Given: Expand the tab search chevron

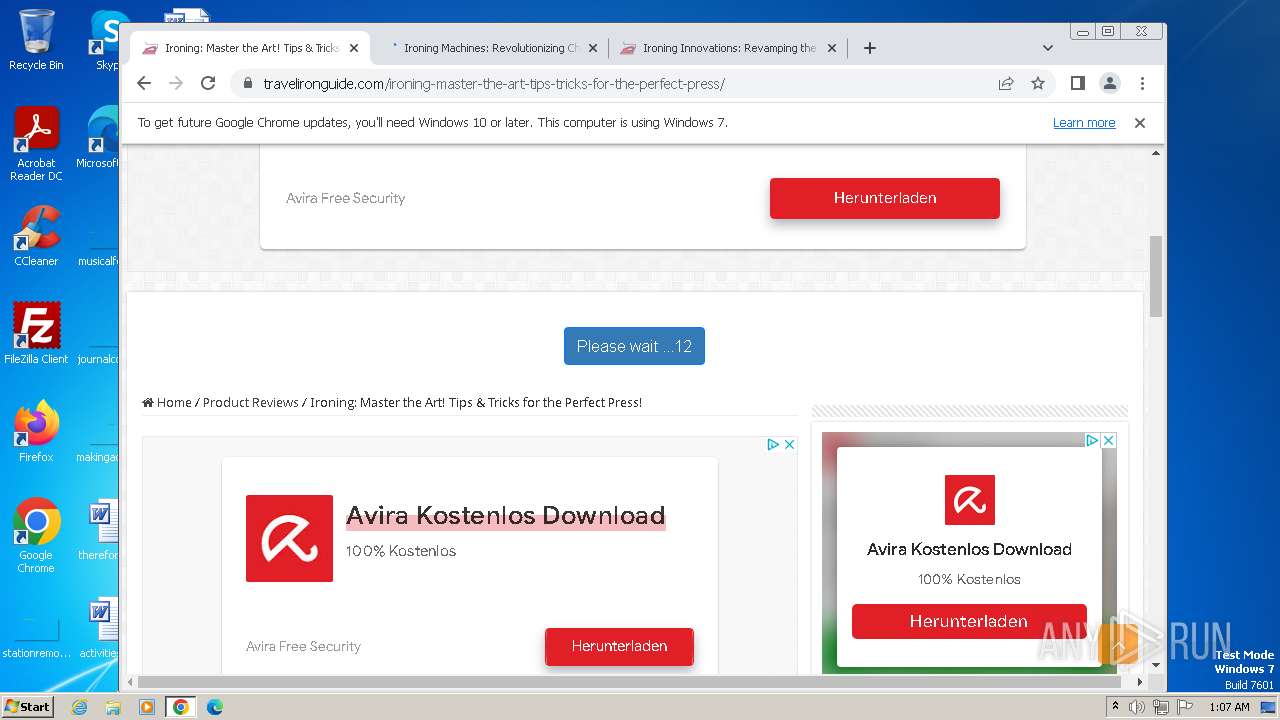Looking at the screenshot, I should pos(1048,48).
